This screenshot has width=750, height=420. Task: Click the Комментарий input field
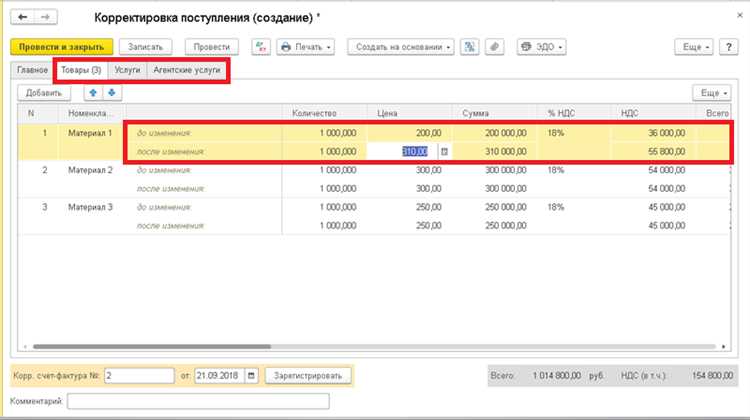(x=198, y=401)
